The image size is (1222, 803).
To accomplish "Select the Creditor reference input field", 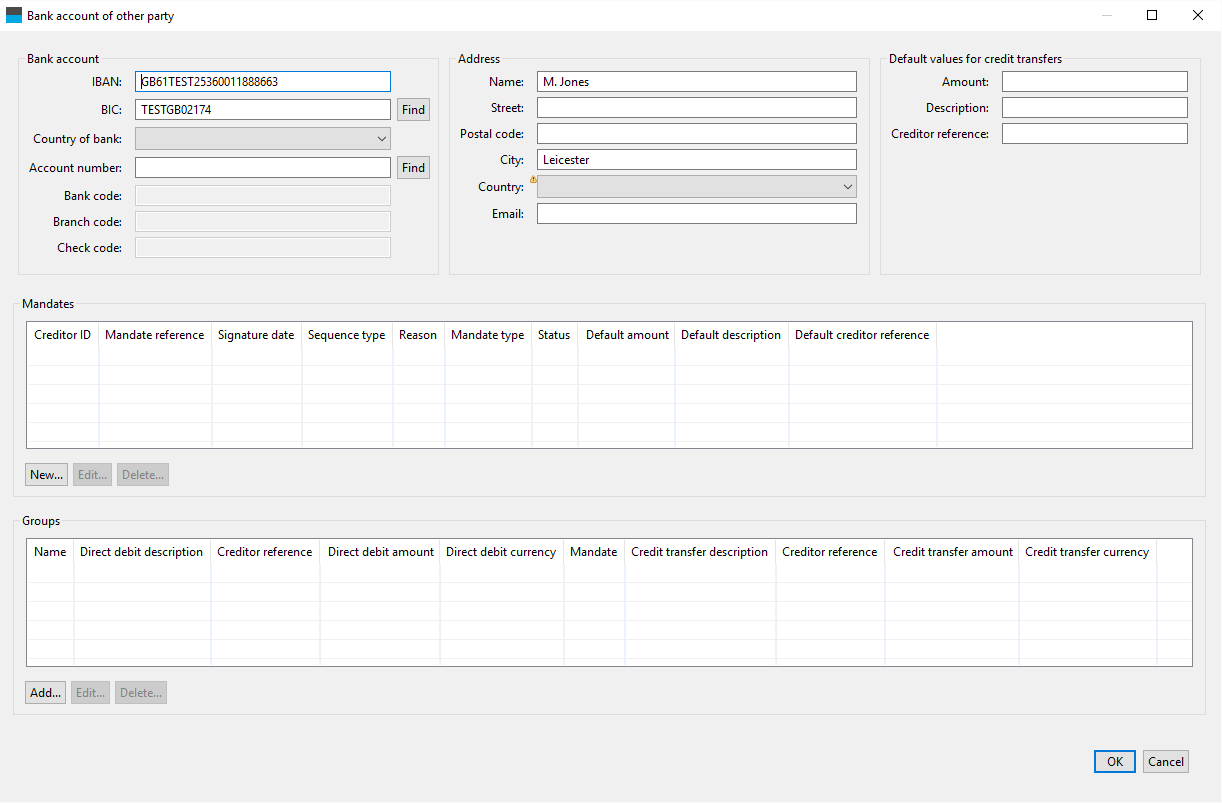I will [x=1095, y=134].
